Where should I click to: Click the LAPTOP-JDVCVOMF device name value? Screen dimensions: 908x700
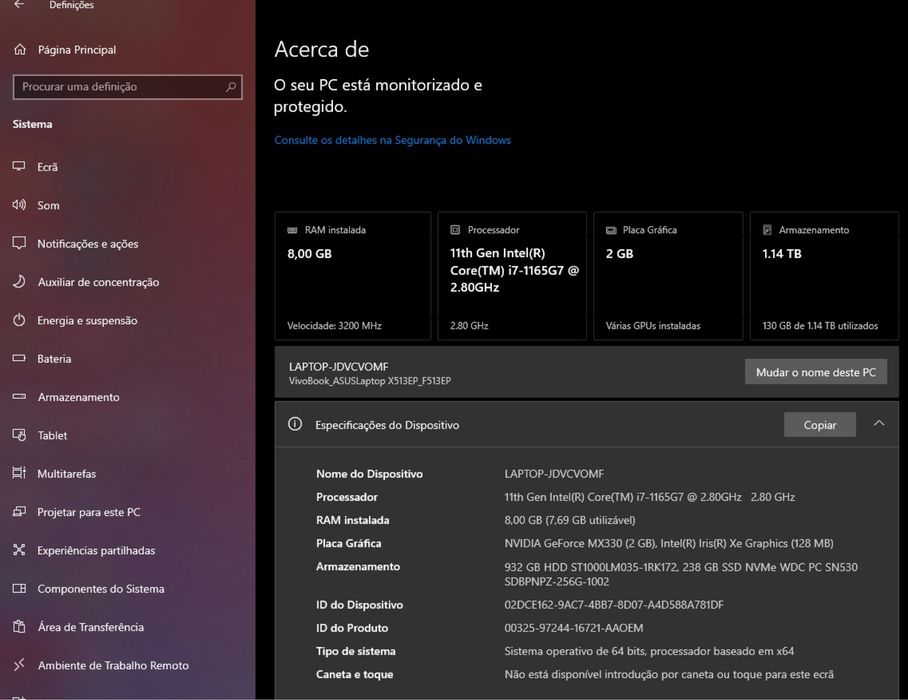tap(554, 474)
